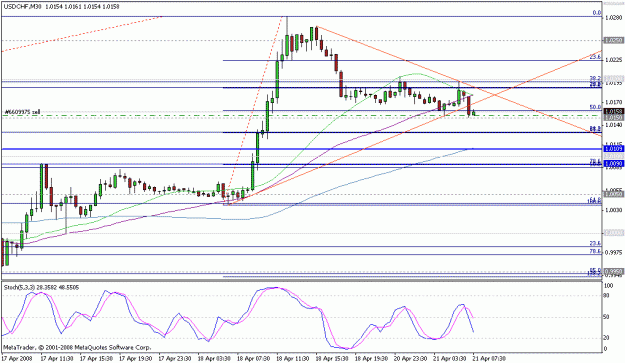
Task: Click the MetaTrader MetaQuotes copyright text
Action: 77,347
